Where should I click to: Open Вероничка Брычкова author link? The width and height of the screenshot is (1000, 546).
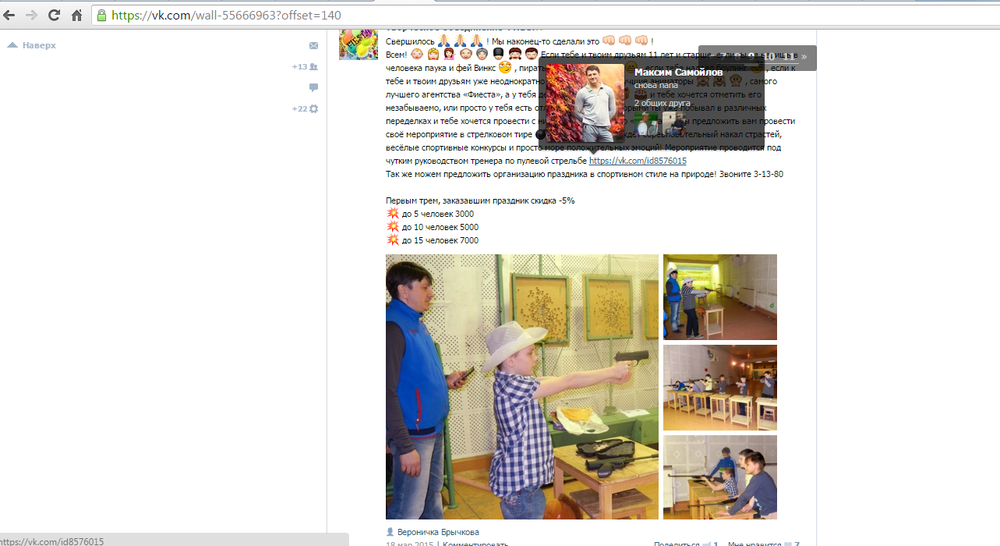point(439,531)
